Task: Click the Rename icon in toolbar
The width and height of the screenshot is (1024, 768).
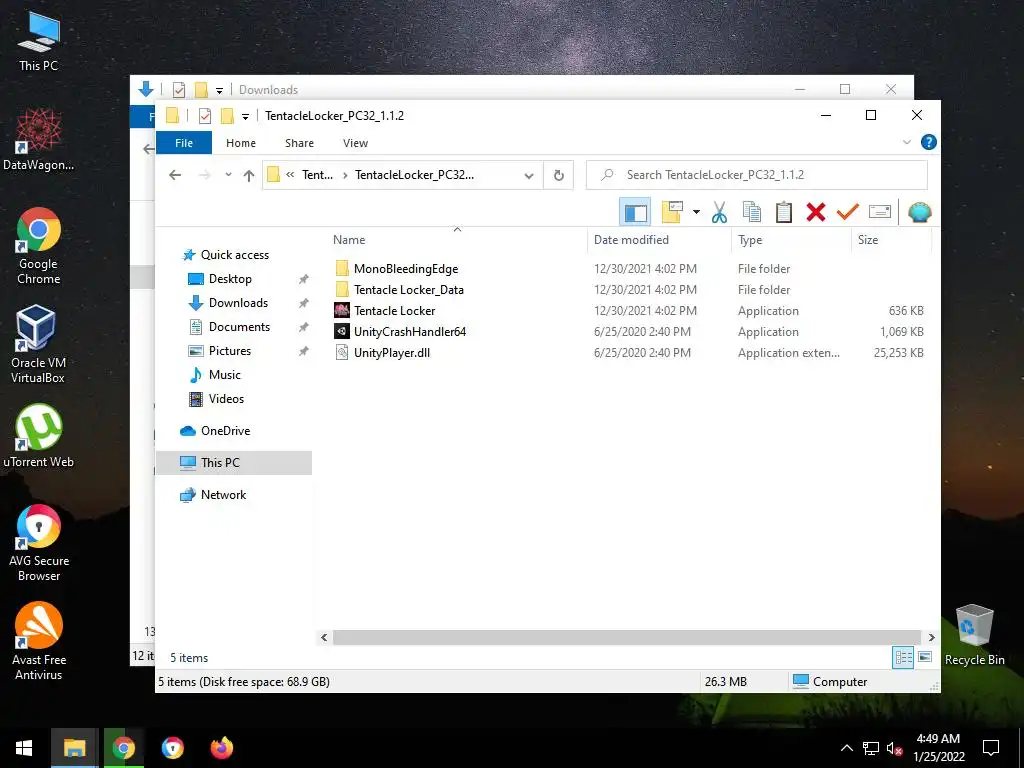Action: click(x=880, y=212)
